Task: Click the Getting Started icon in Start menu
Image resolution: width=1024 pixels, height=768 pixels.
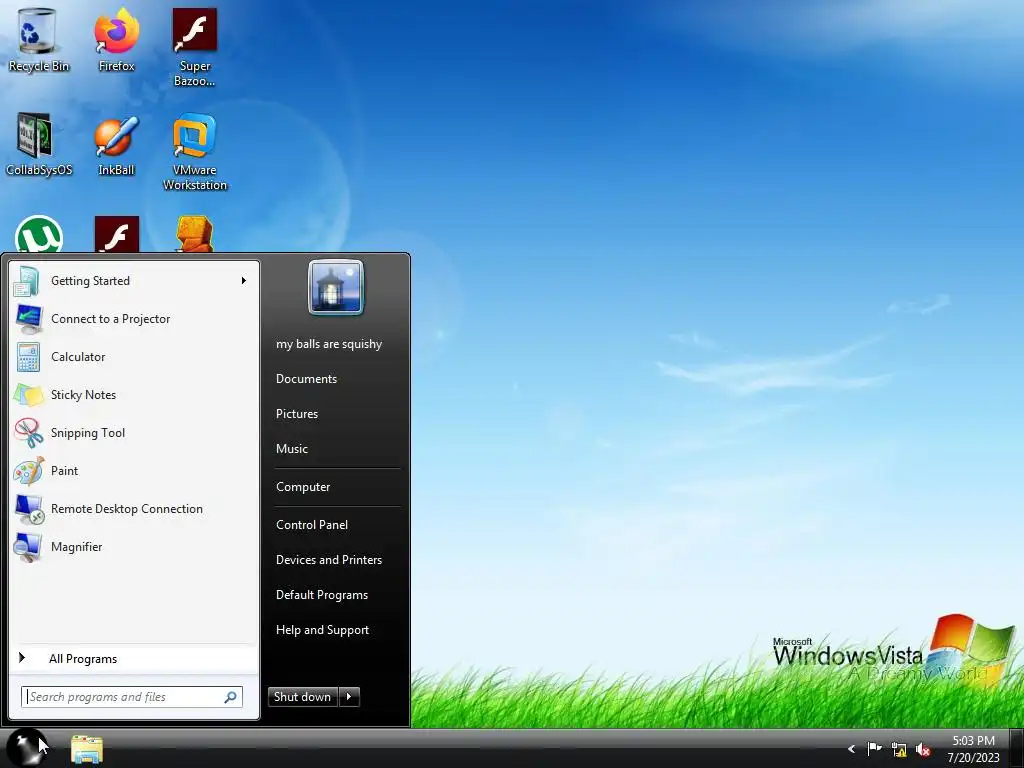Action: [27, 281]
